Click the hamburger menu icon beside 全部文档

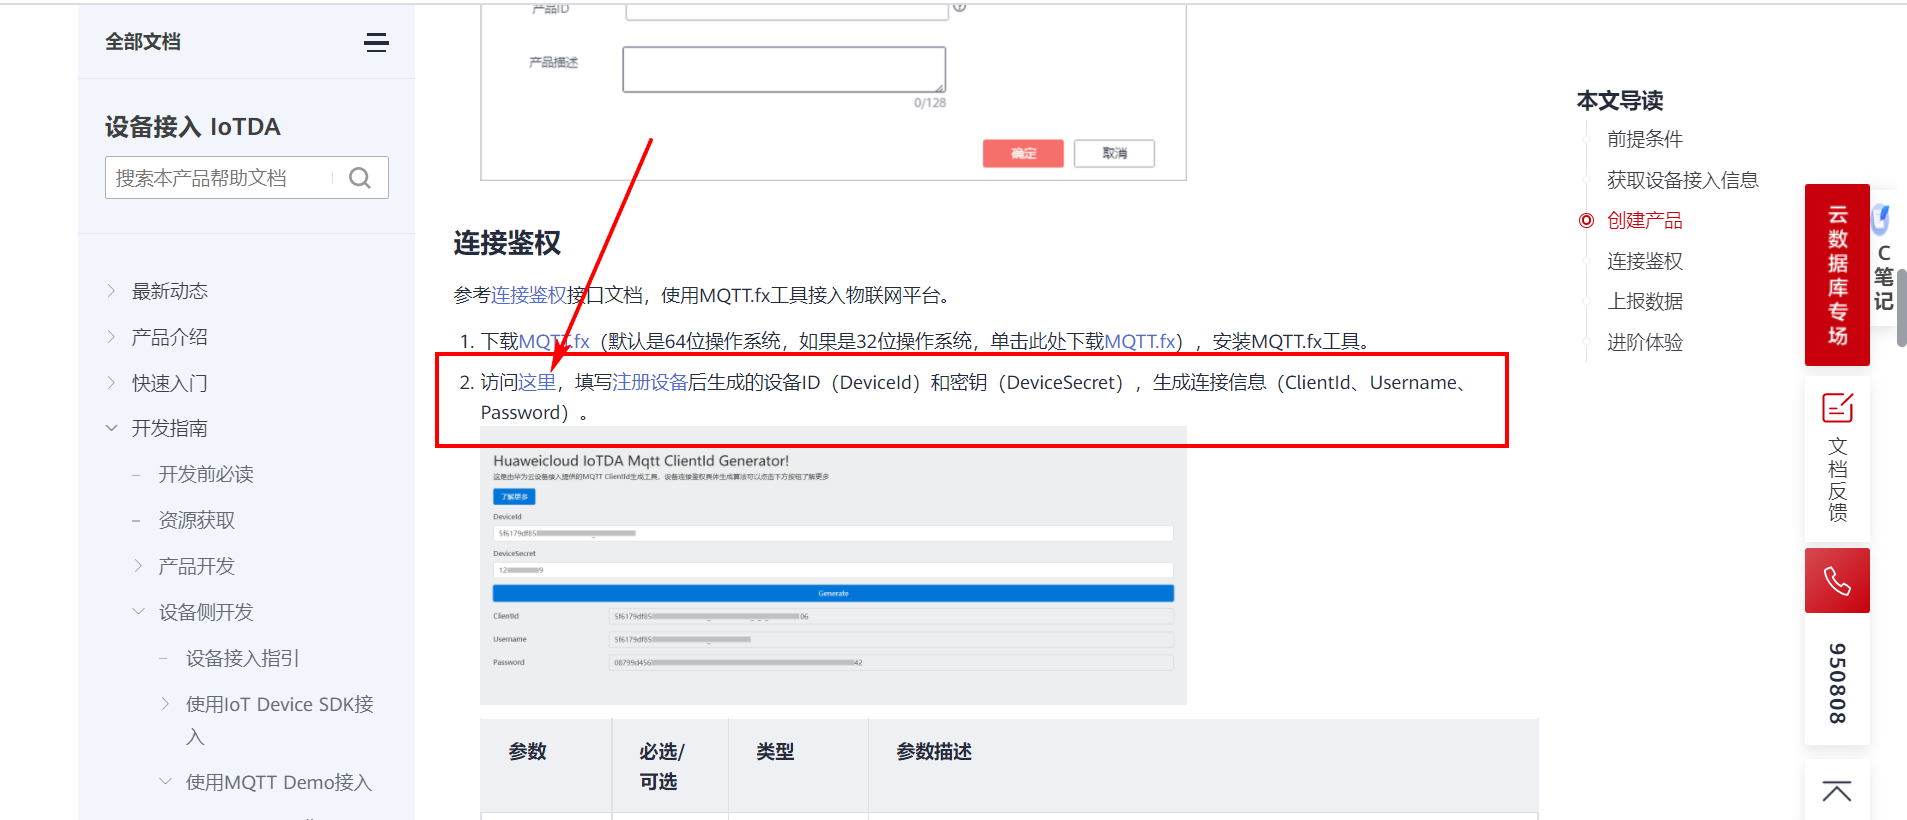tap(376, 42)
